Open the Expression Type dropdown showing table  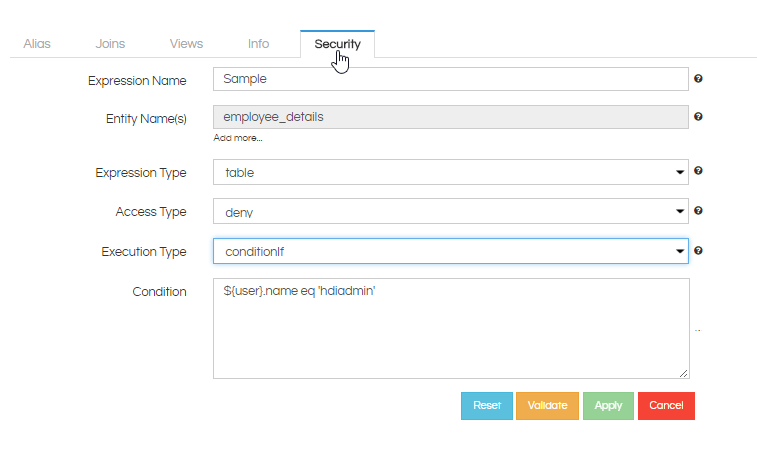click(x=450, y=172)
